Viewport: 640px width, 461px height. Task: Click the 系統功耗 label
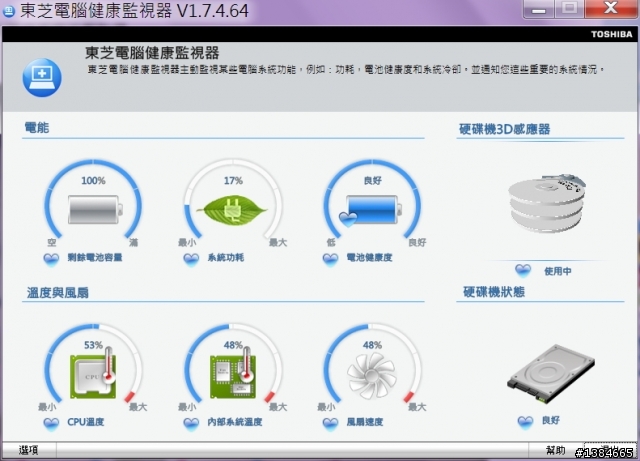pos(226,258)
